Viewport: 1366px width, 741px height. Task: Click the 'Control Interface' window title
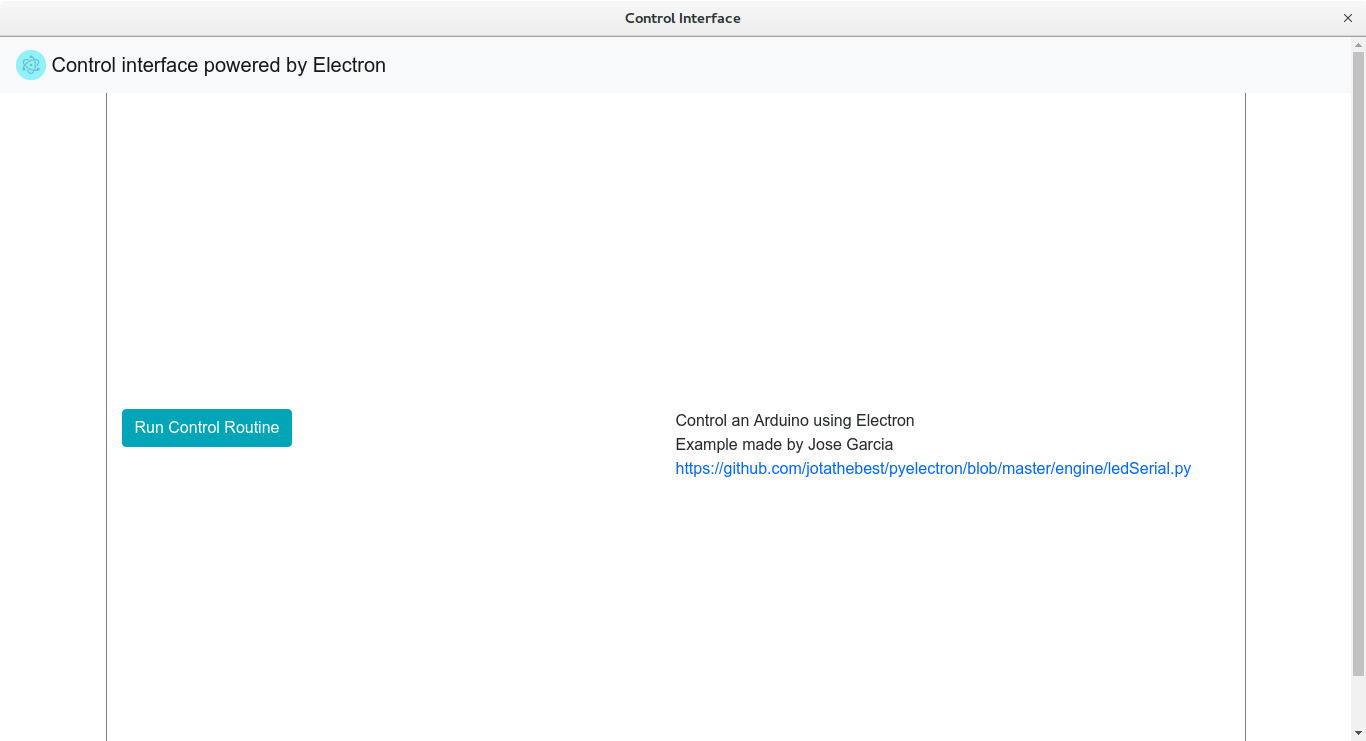pyautogui.click(x=683, y=18)
